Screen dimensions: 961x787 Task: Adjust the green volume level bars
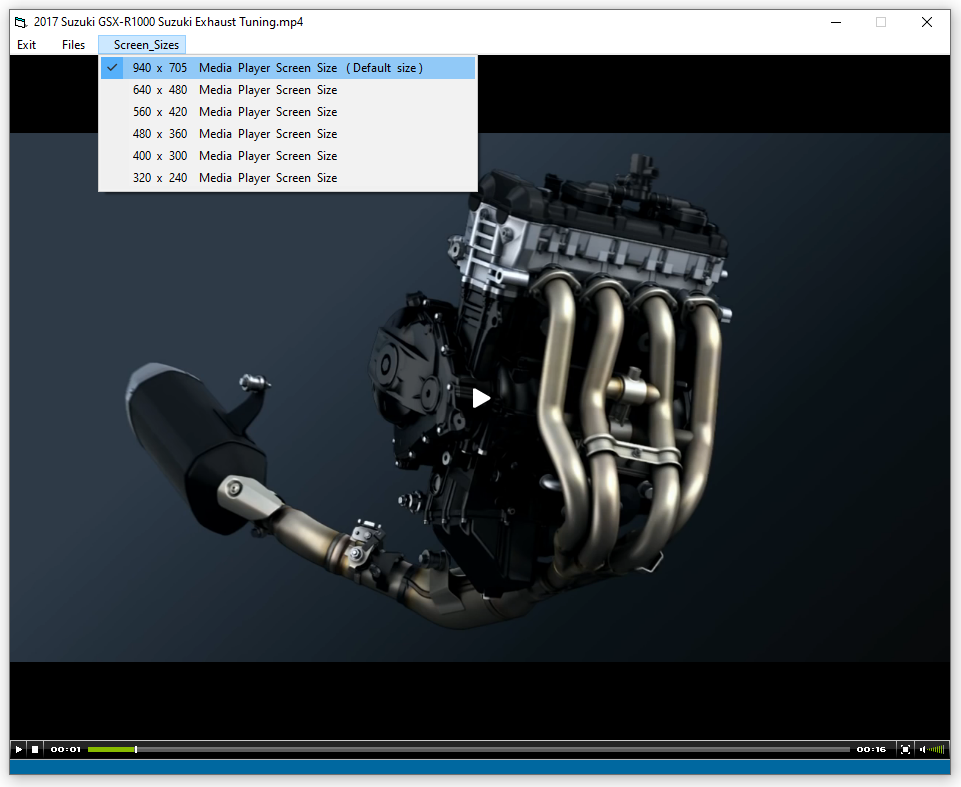[x=936, y=749]
